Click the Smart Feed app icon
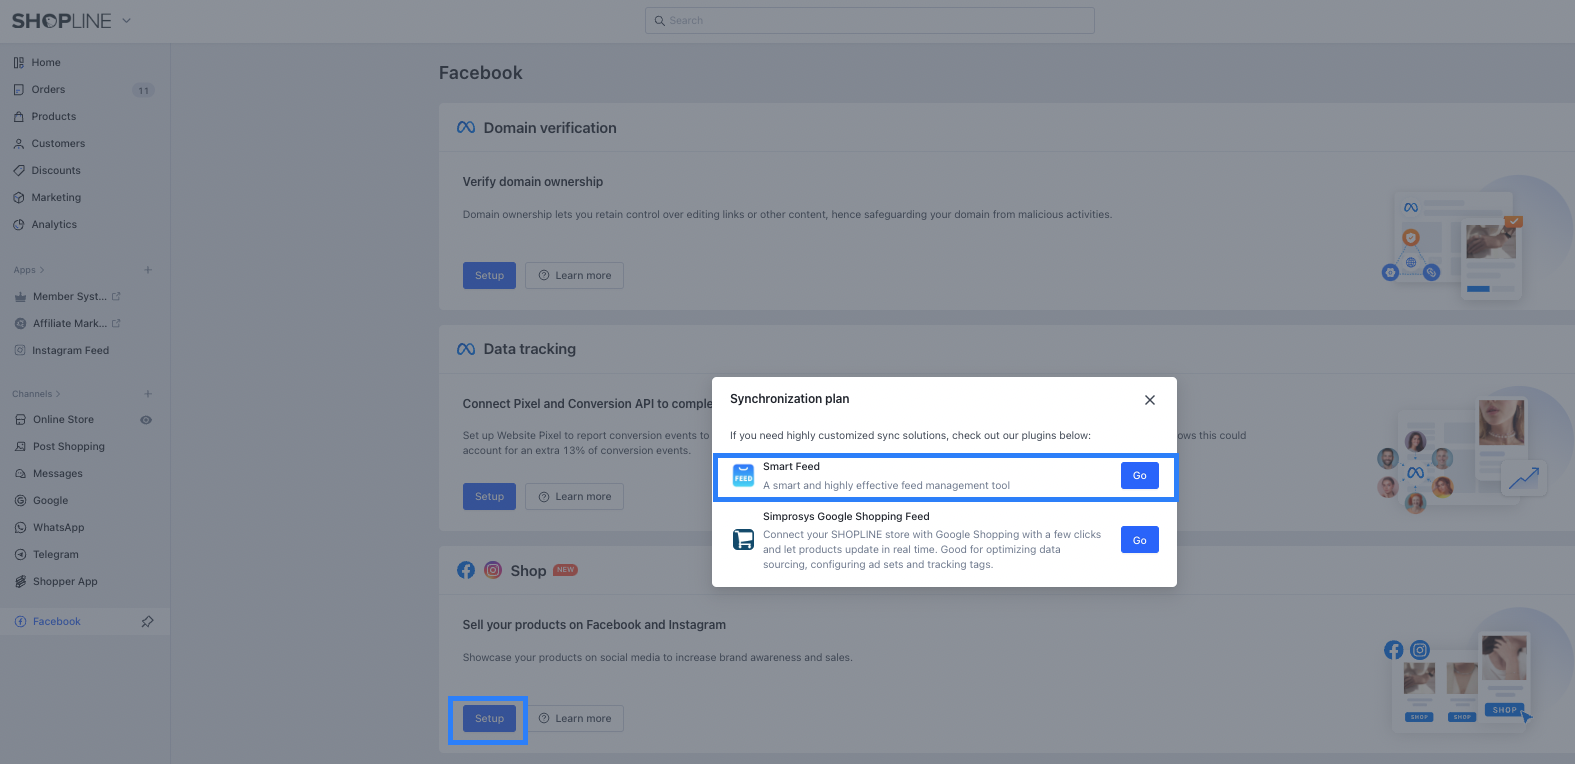The height and width of the screenshot is (764, 1575). click(x=743, y=476)
